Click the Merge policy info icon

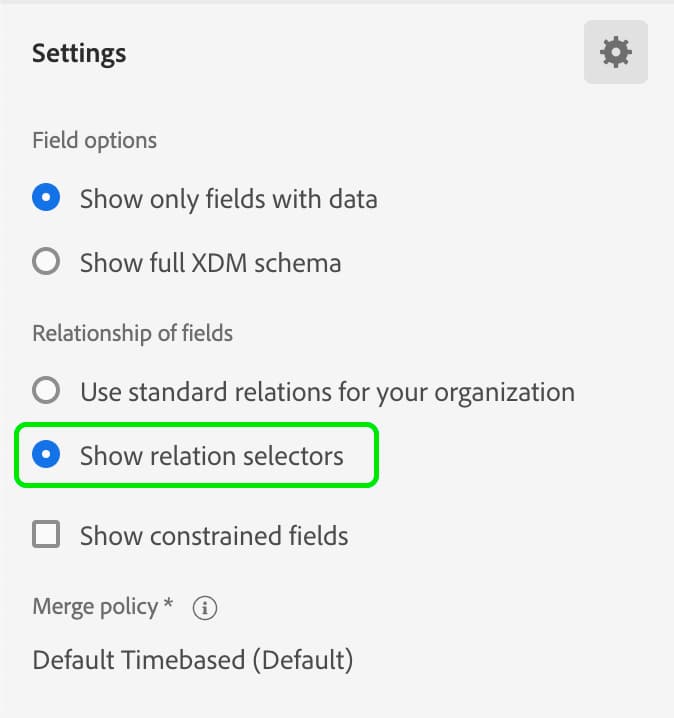click(x=205, y=607)
